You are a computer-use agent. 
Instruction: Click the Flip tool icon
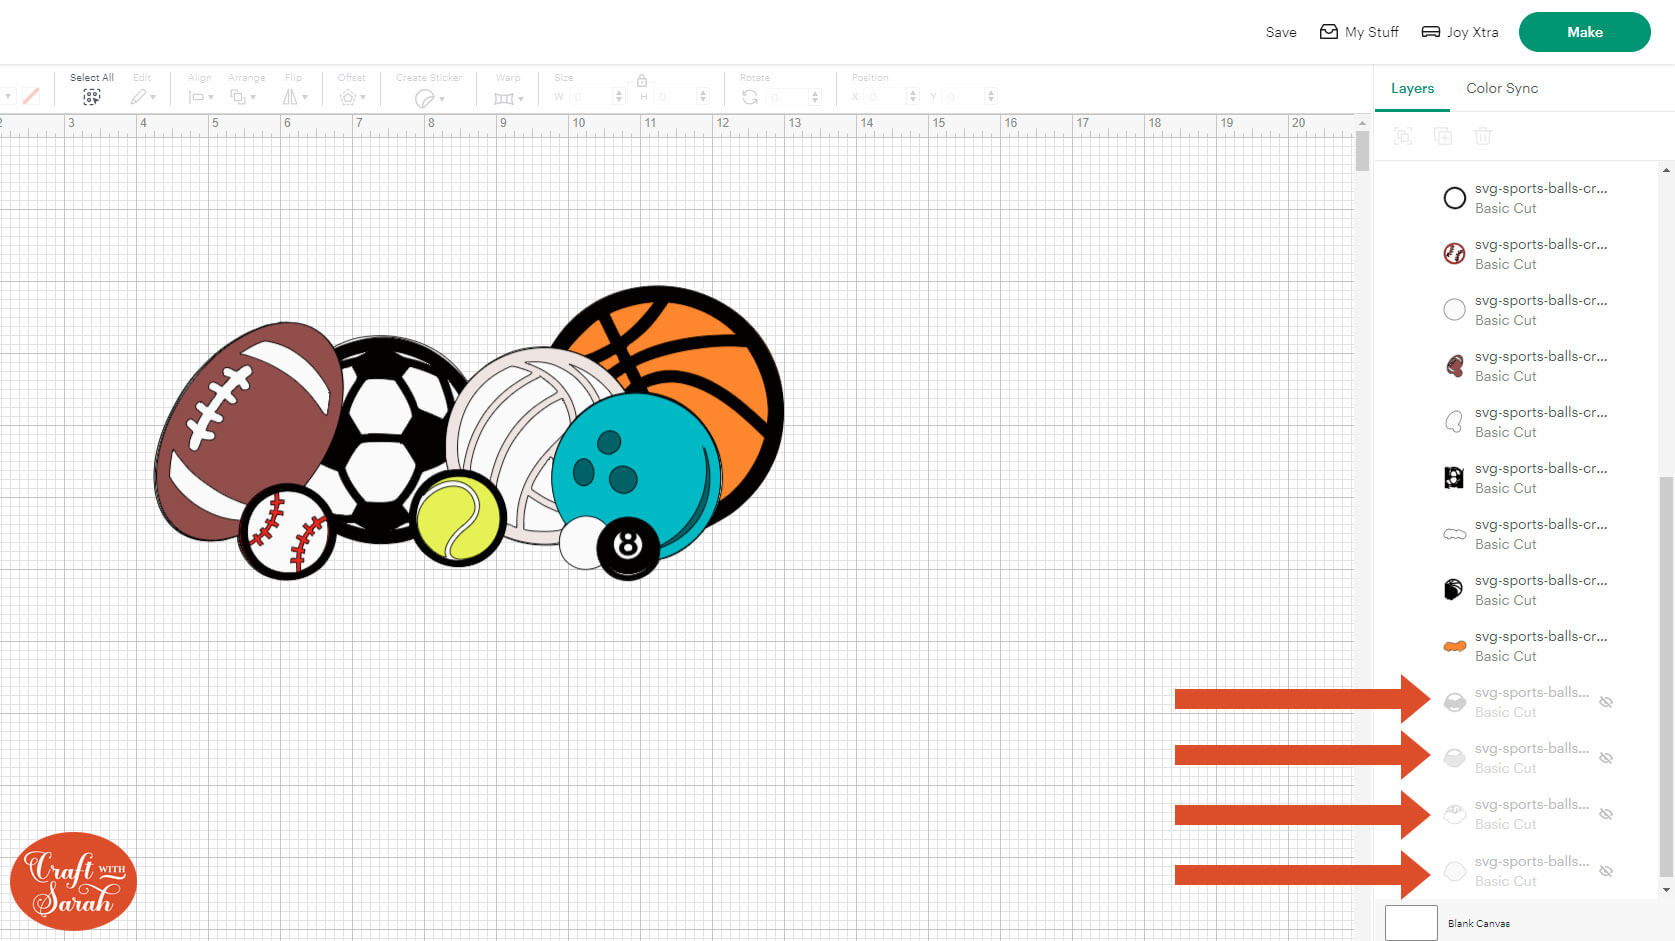[289, 97]
